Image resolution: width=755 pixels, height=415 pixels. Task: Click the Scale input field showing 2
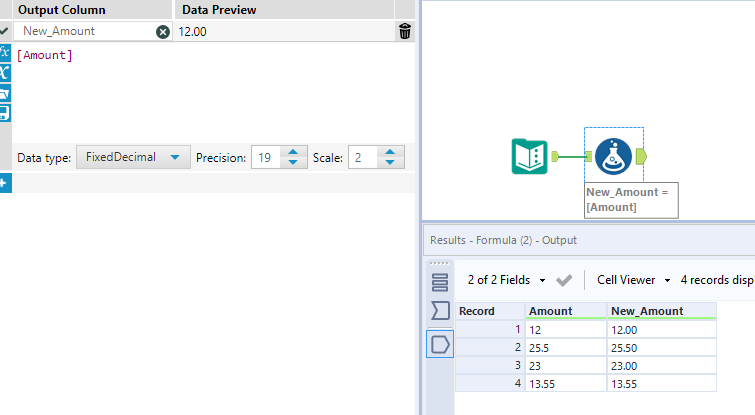pyautogui.click(x=363, y=157)
